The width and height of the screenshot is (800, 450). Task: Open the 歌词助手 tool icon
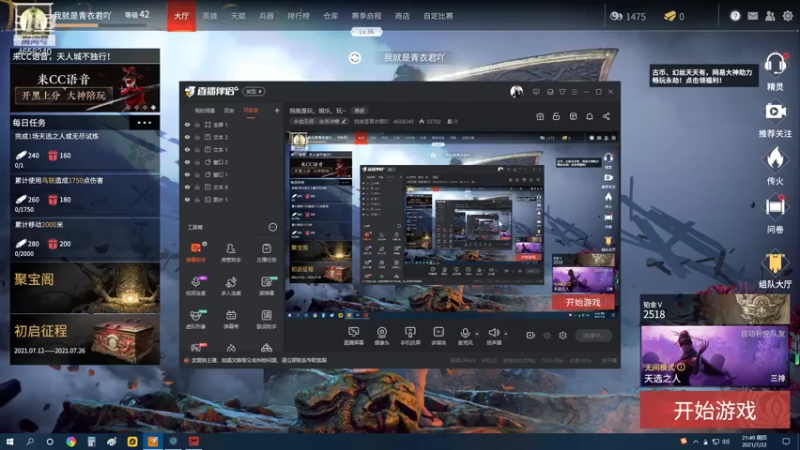pyautogui.click(x=266, y=318)
